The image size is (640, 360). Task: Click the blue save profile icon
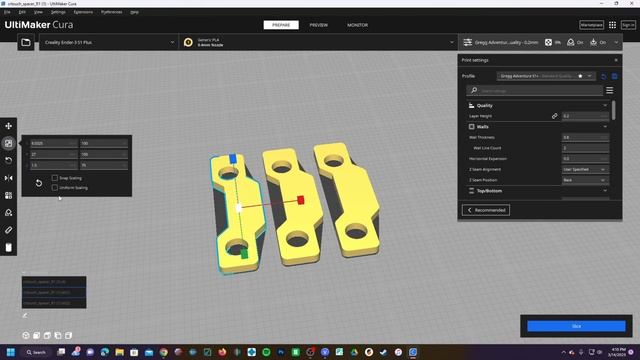tap(614, 76)
